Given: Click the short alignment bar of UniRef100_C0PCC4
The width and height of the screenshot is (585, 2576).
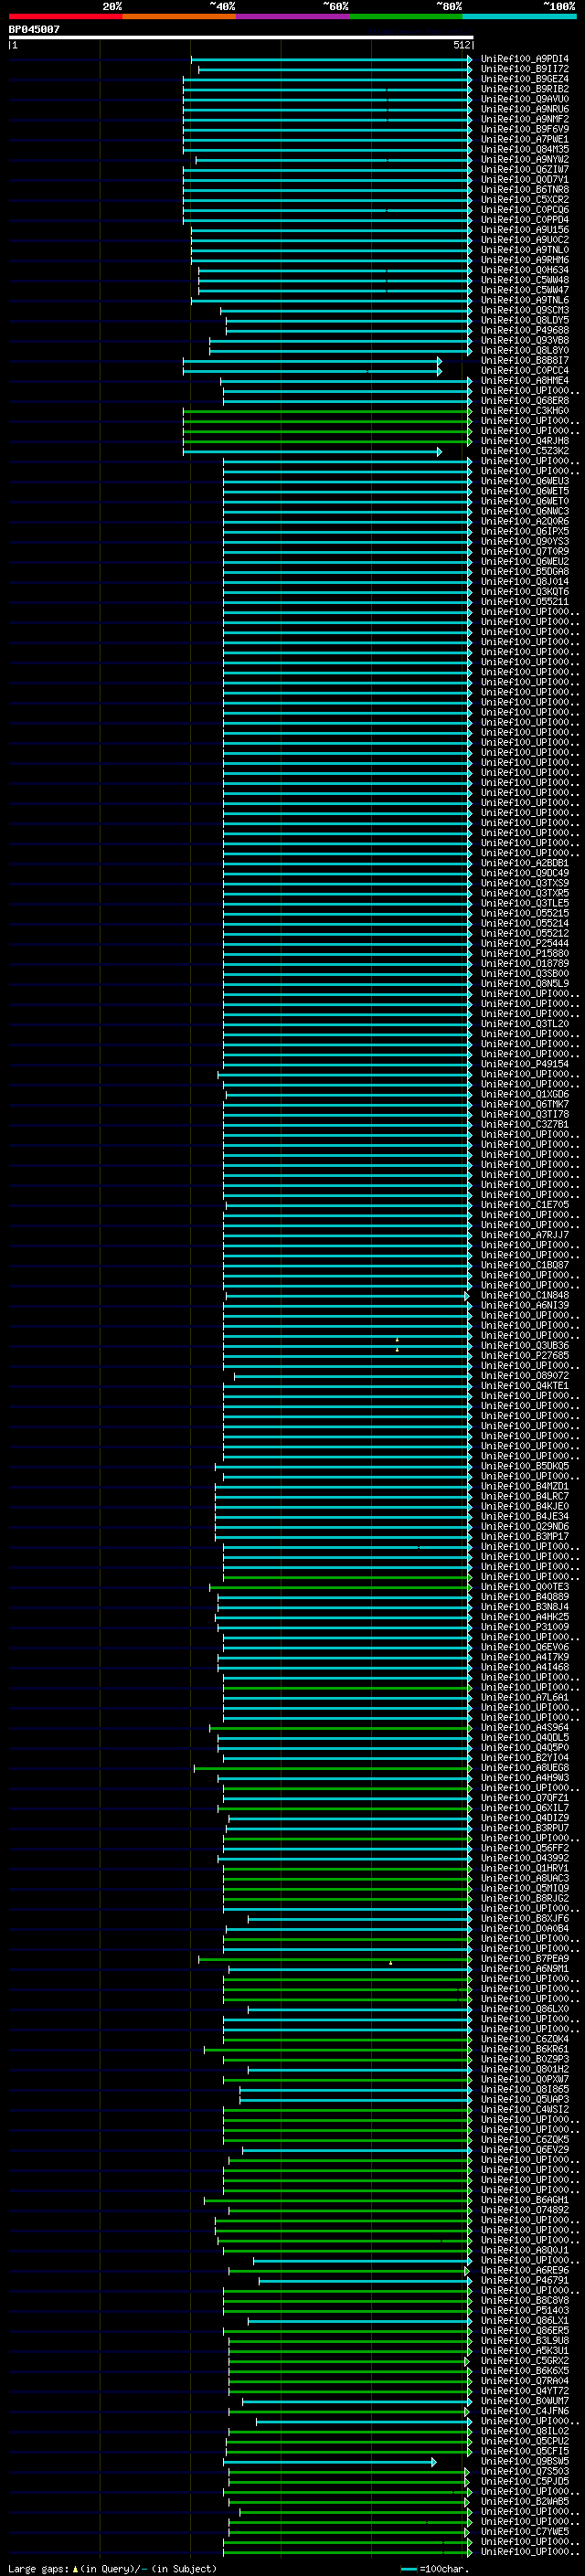Looking at the screenshot, I should tap(312, 371).
